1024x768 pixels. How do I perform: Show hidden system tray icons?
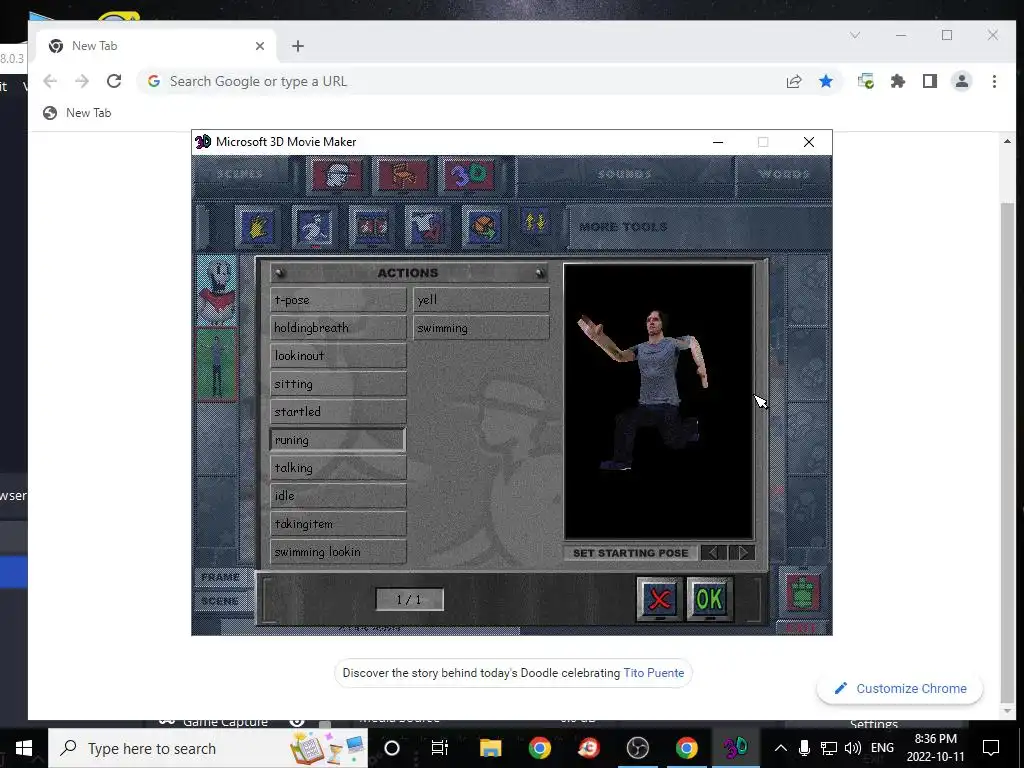[780, 748]
